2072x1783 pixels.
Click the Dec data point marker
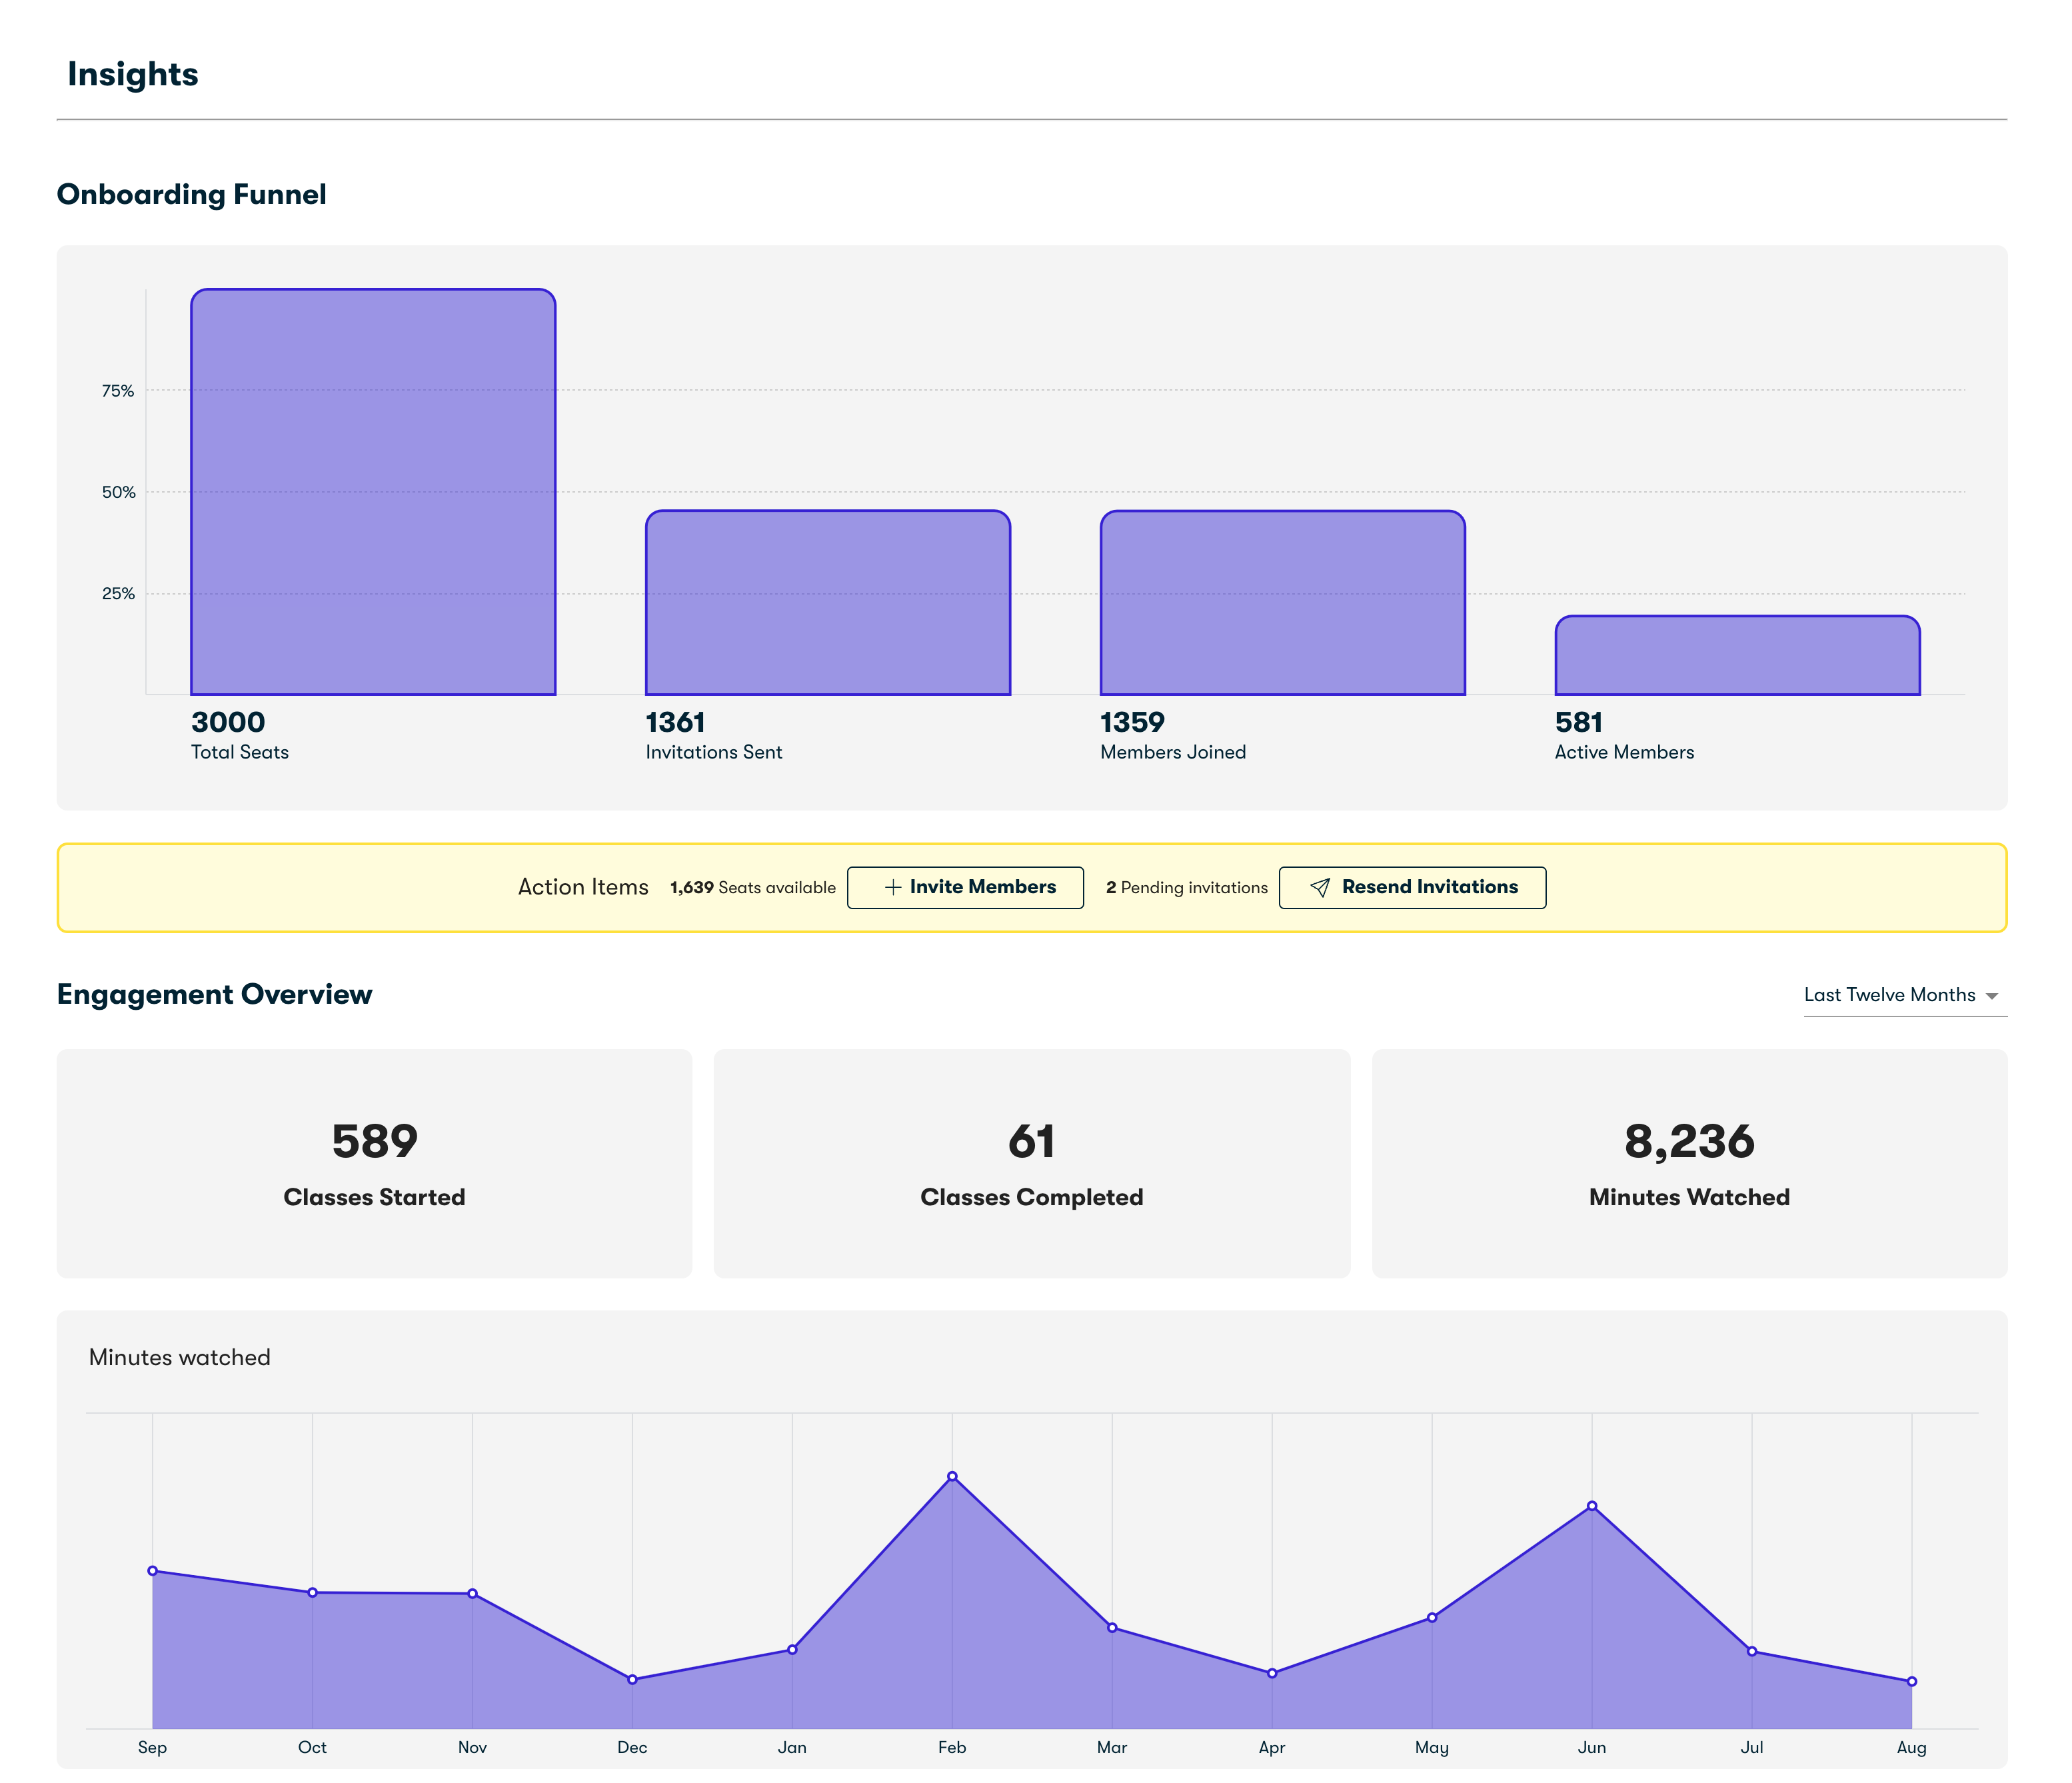click(x=632, y=1679)
